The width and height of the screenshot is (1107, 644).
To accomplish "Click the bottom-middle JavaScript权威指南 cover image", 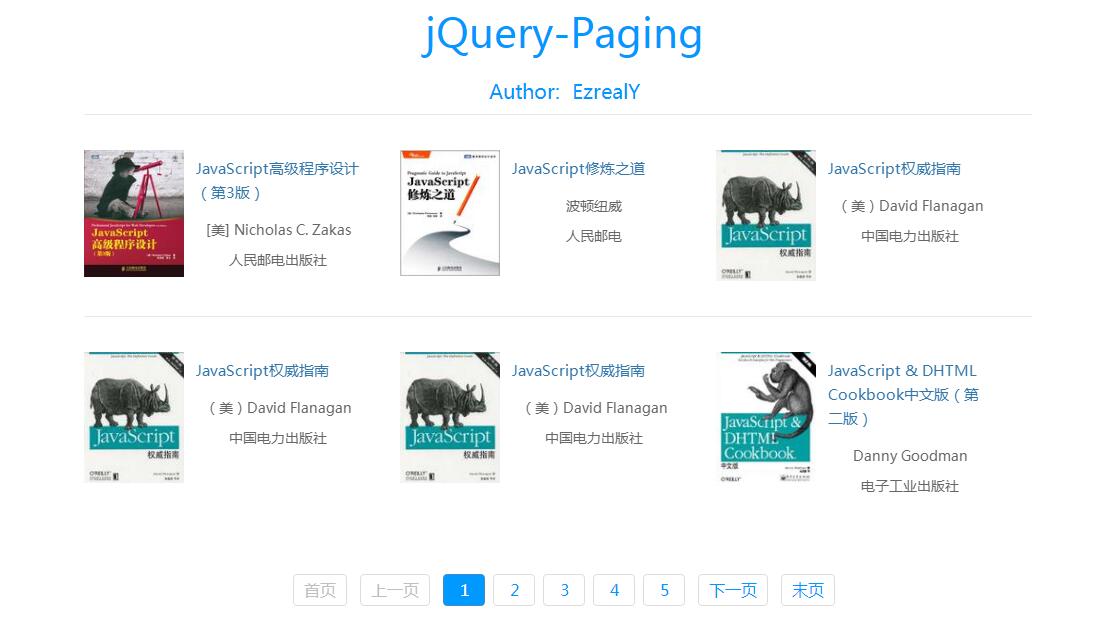I will pos(449,417).
